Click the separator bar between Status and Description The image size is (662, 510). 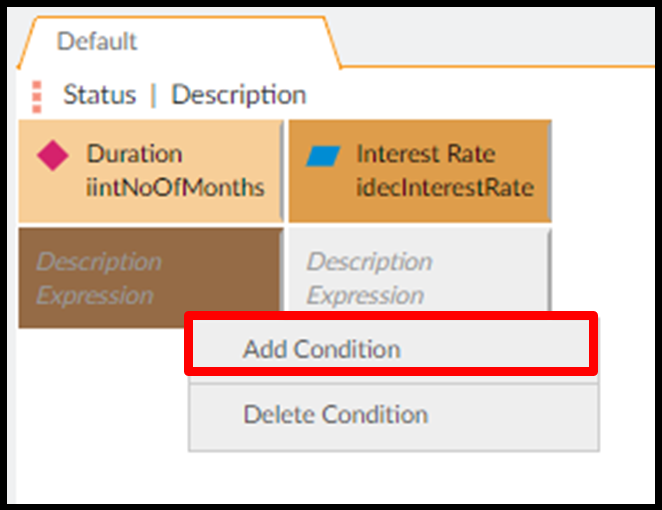153,96
